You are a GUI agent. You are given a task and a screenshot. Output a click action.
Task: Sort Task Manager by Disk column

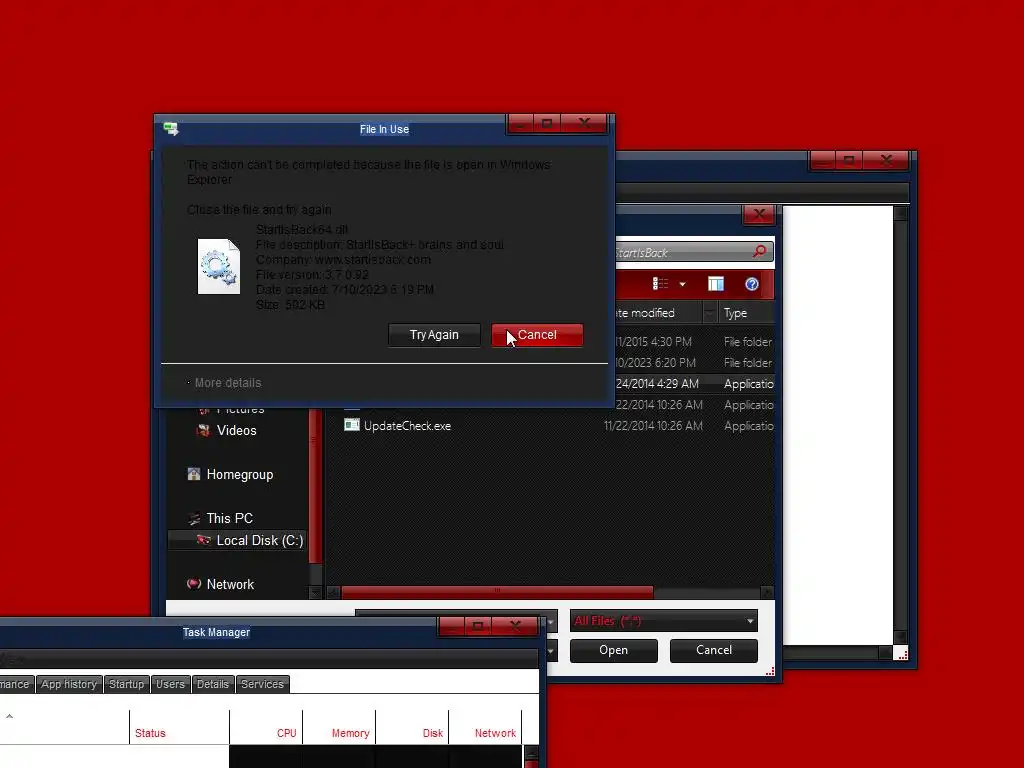pos(412,727)
